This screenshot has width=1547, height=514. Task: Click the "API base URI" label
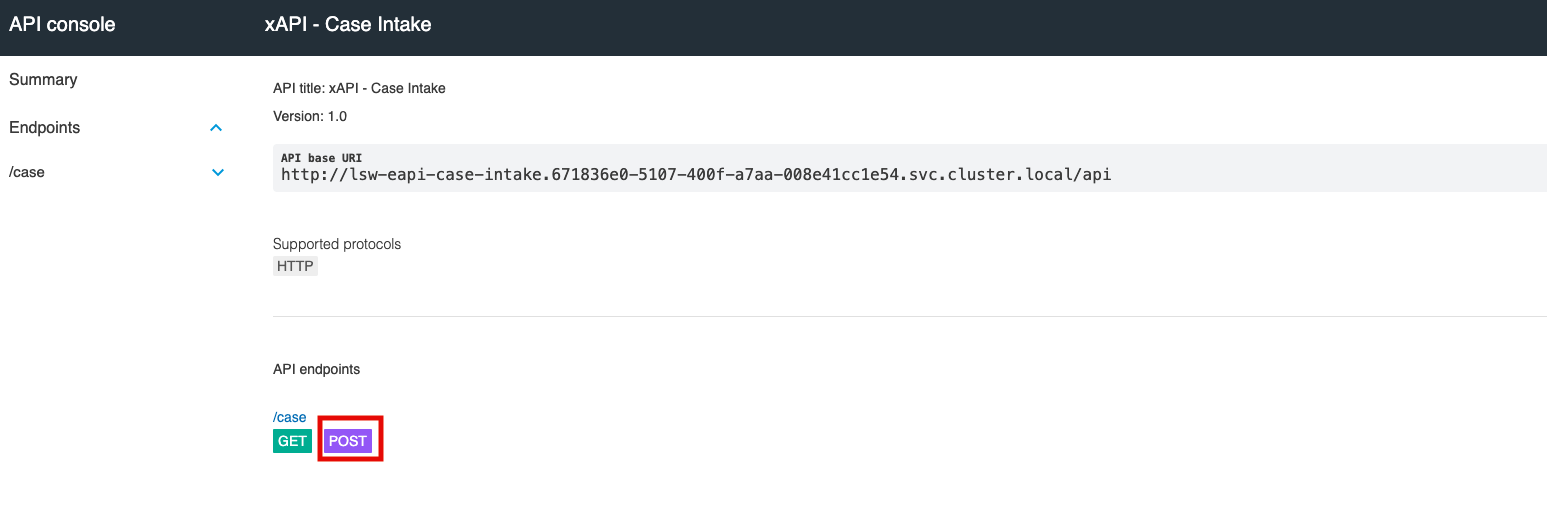point(321,158)
